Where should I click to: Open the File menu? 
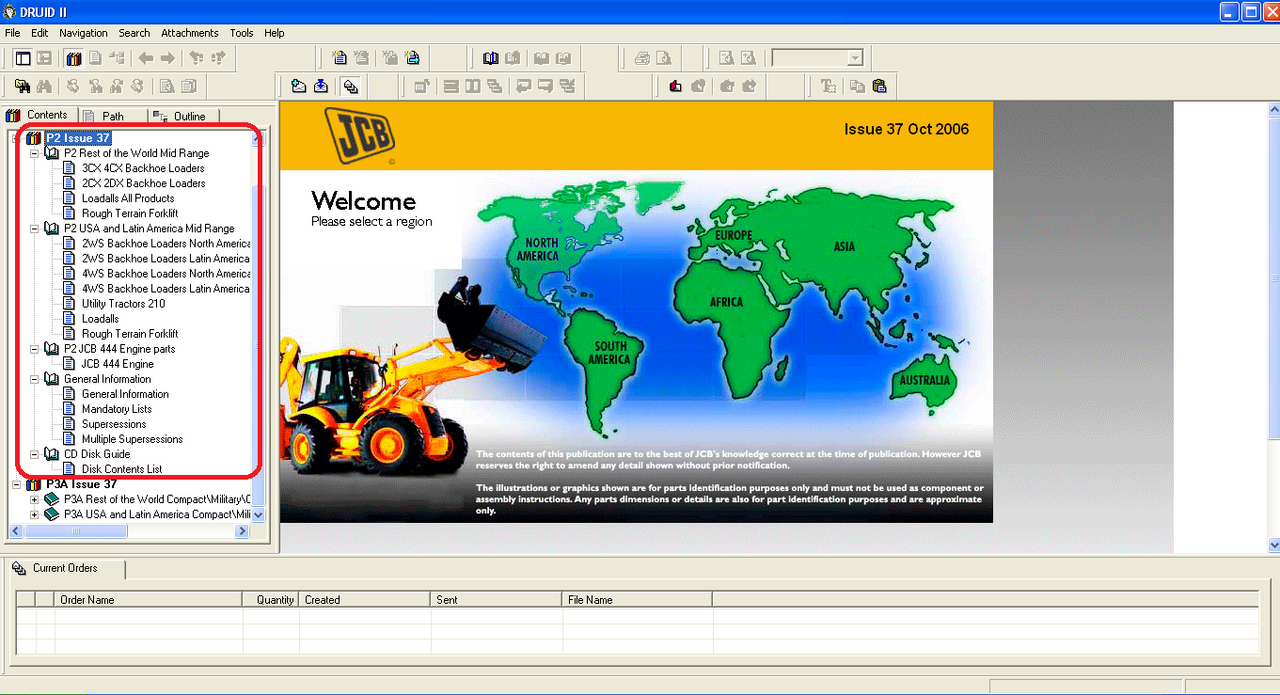(12, 33)
